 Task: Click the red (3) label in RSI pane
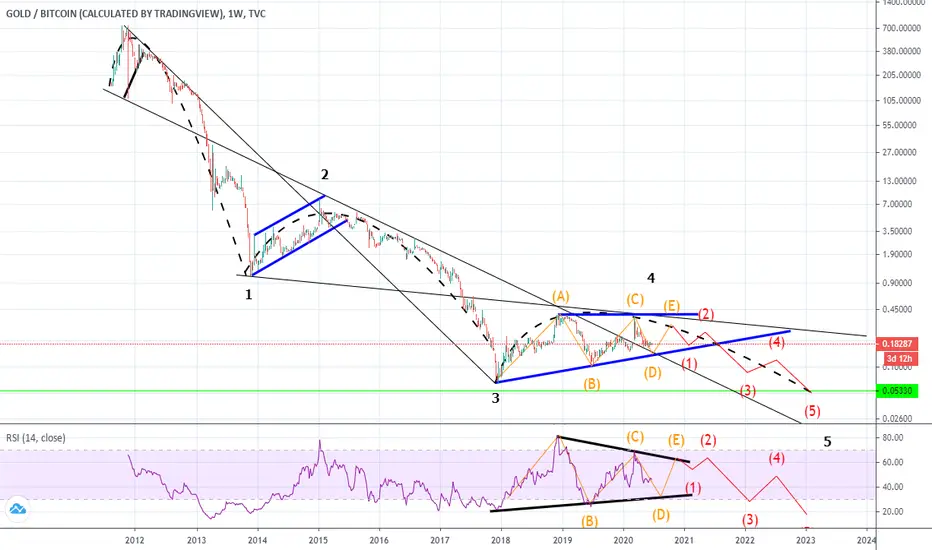pyautogui.click(x=750, y=519)
